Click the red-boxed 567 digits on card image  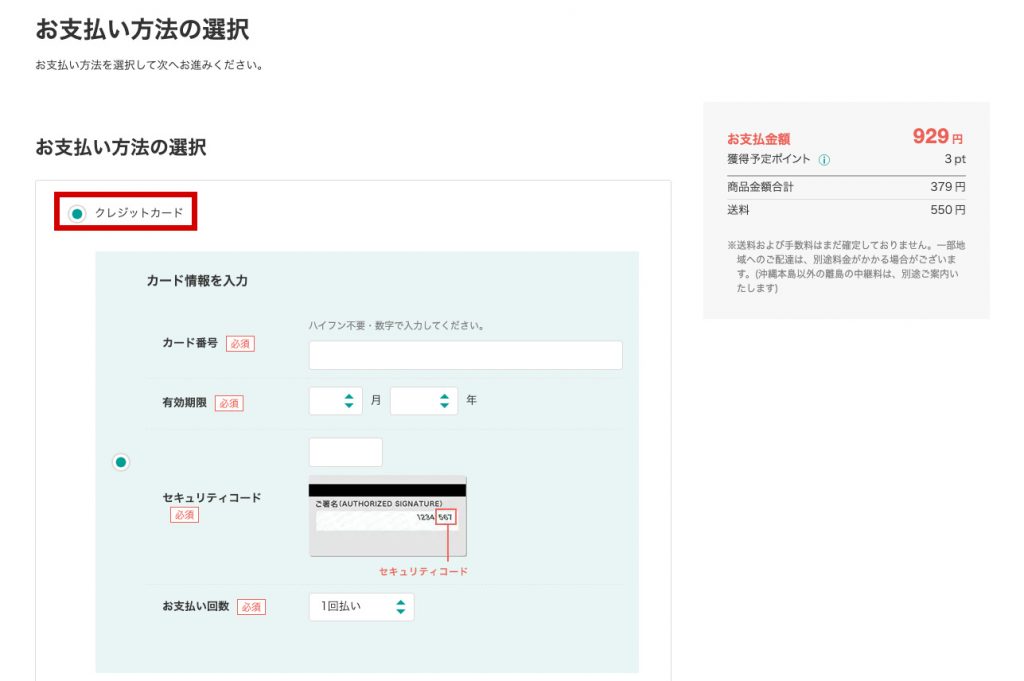pos(447,518)
